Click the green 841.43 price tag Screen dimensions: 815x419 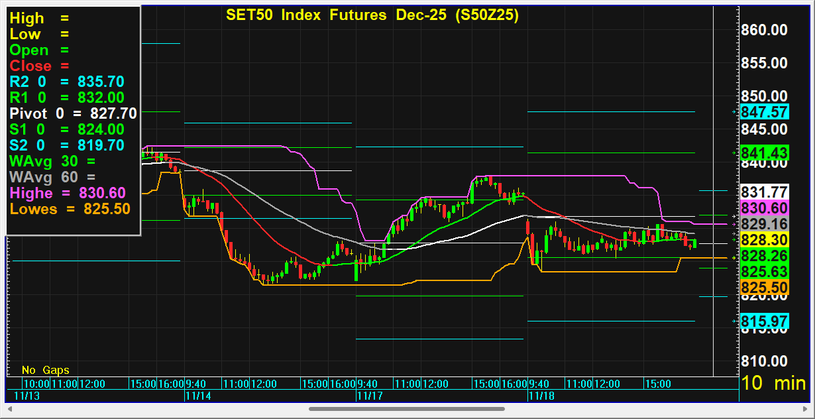pos(765,152)
